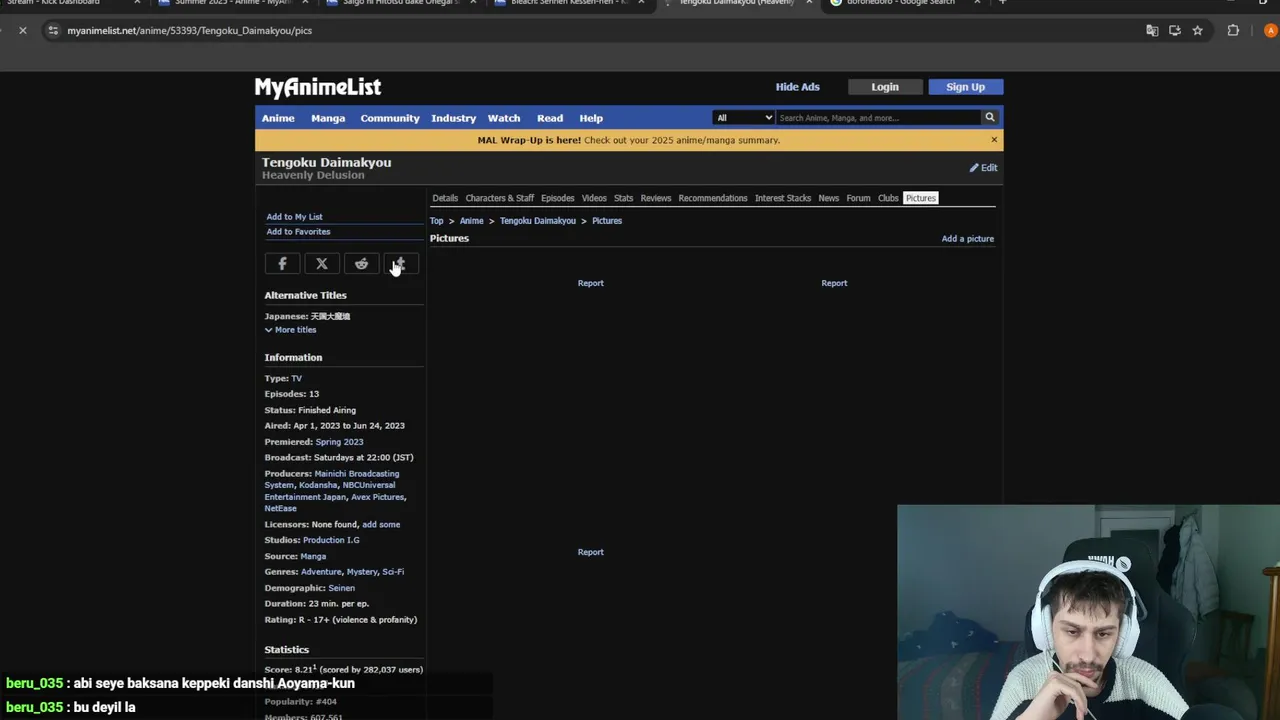Open the Read main menu
The height and width of the screenshot is (720, 1280).
(550, 118)
